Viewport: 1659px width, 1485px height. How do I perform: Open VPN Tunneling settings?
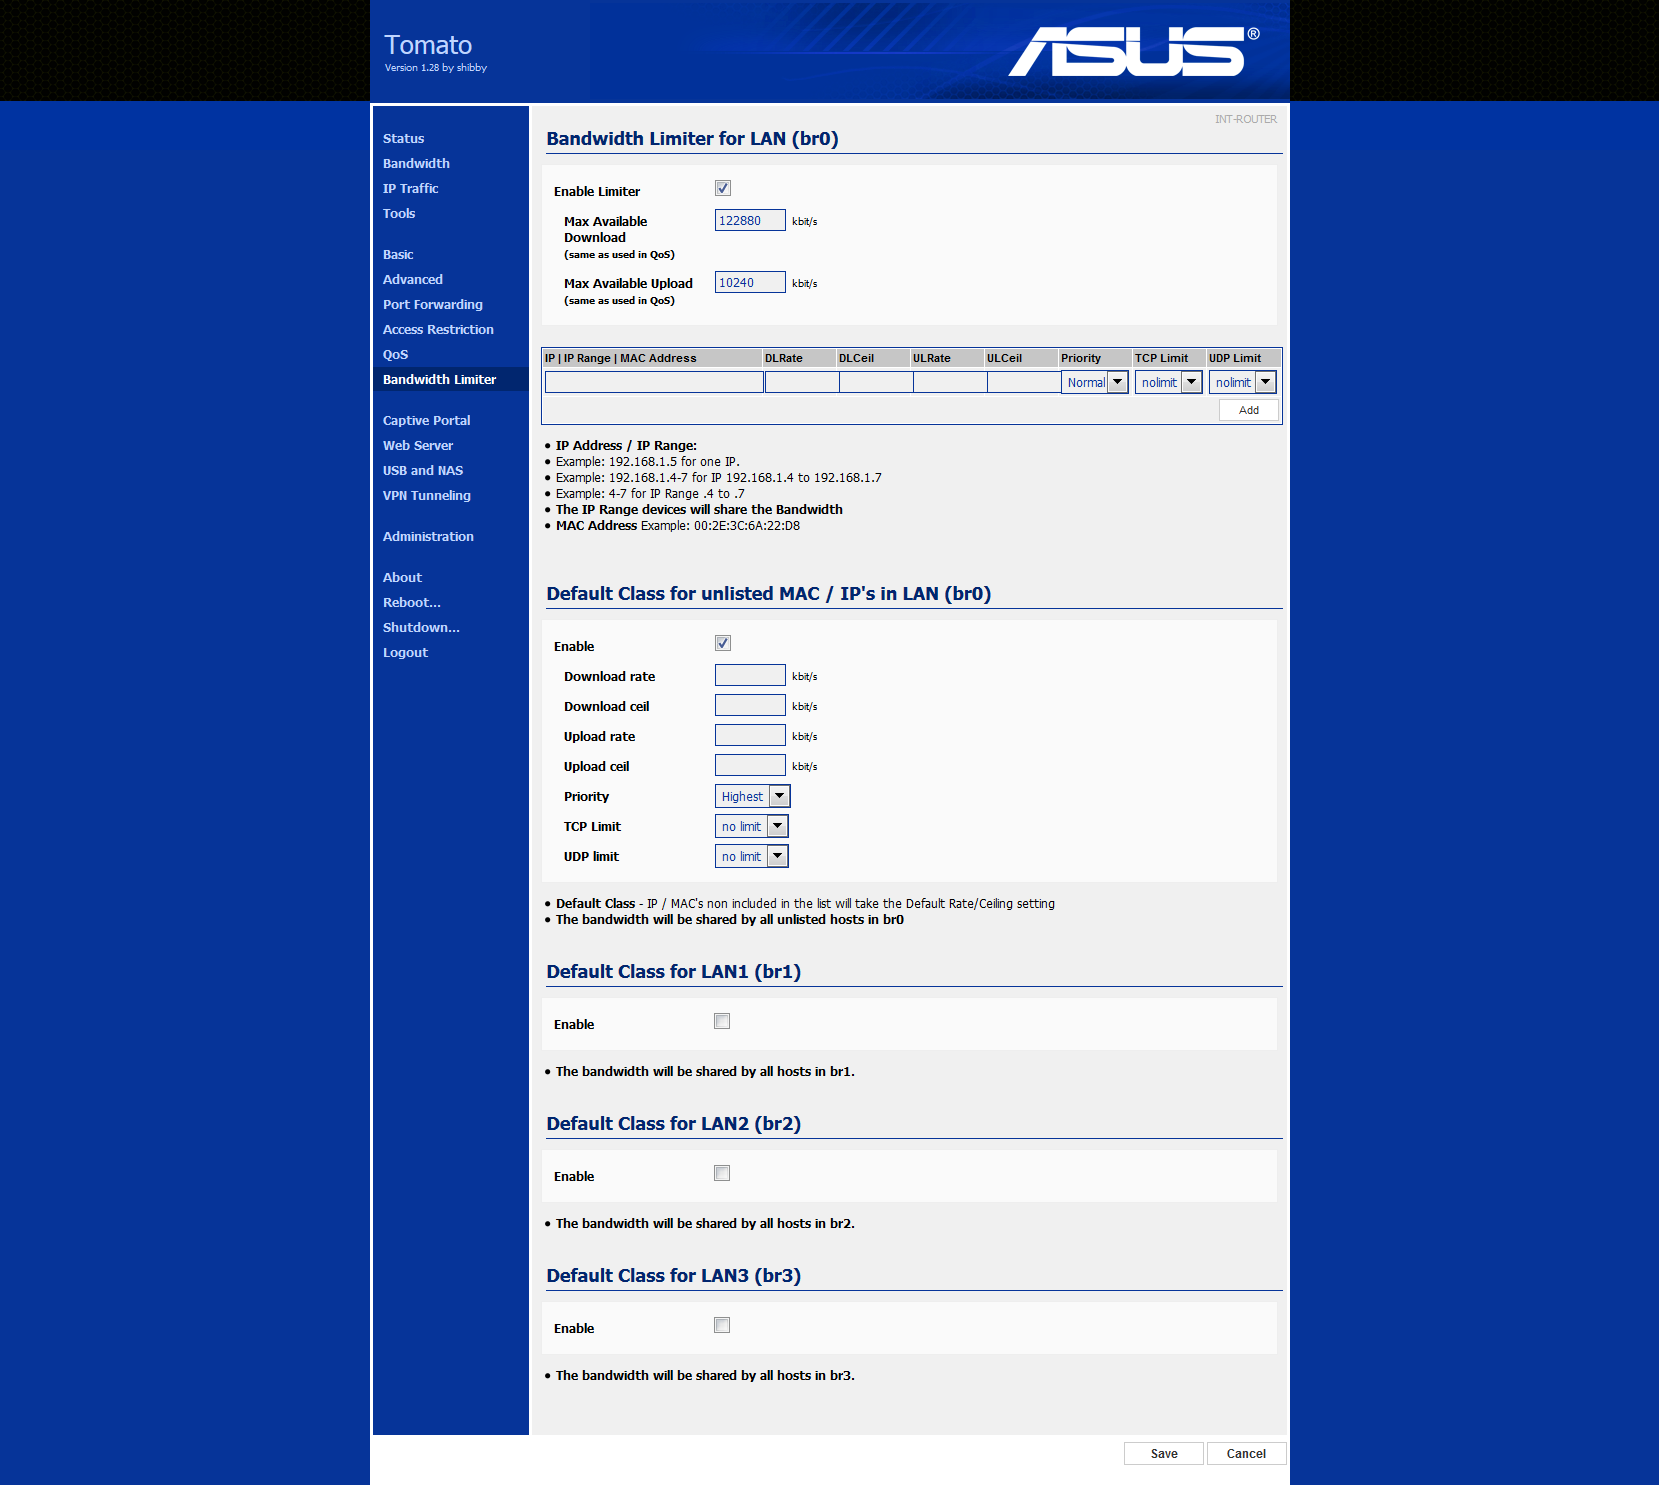tap(426, 495)
